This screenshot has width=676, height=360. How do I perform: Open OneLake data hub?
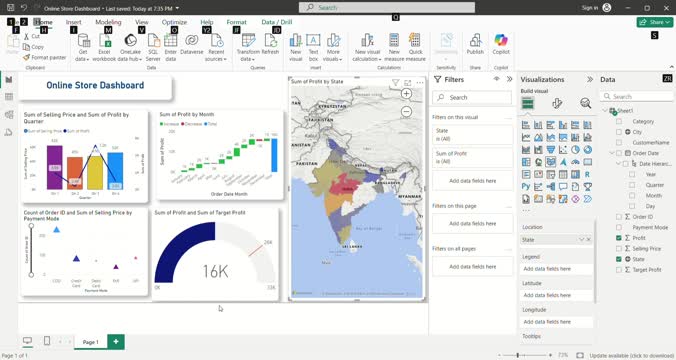tap(130, 47)
